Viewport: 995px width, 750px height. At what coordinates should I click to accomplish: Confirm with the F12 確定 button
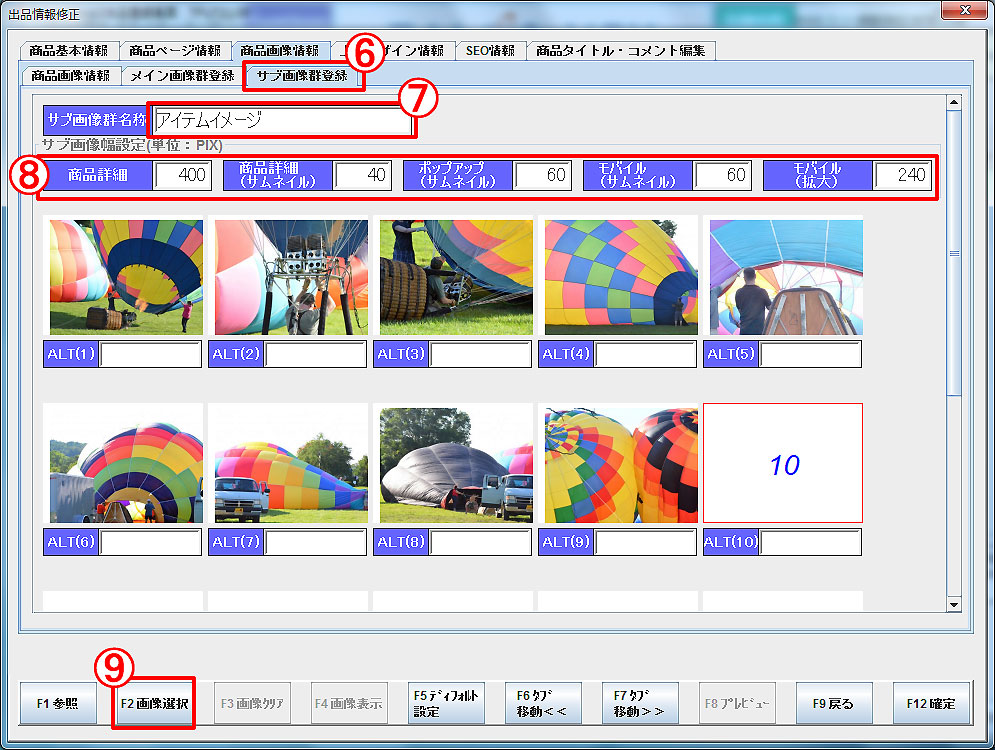tap(930, 703)
